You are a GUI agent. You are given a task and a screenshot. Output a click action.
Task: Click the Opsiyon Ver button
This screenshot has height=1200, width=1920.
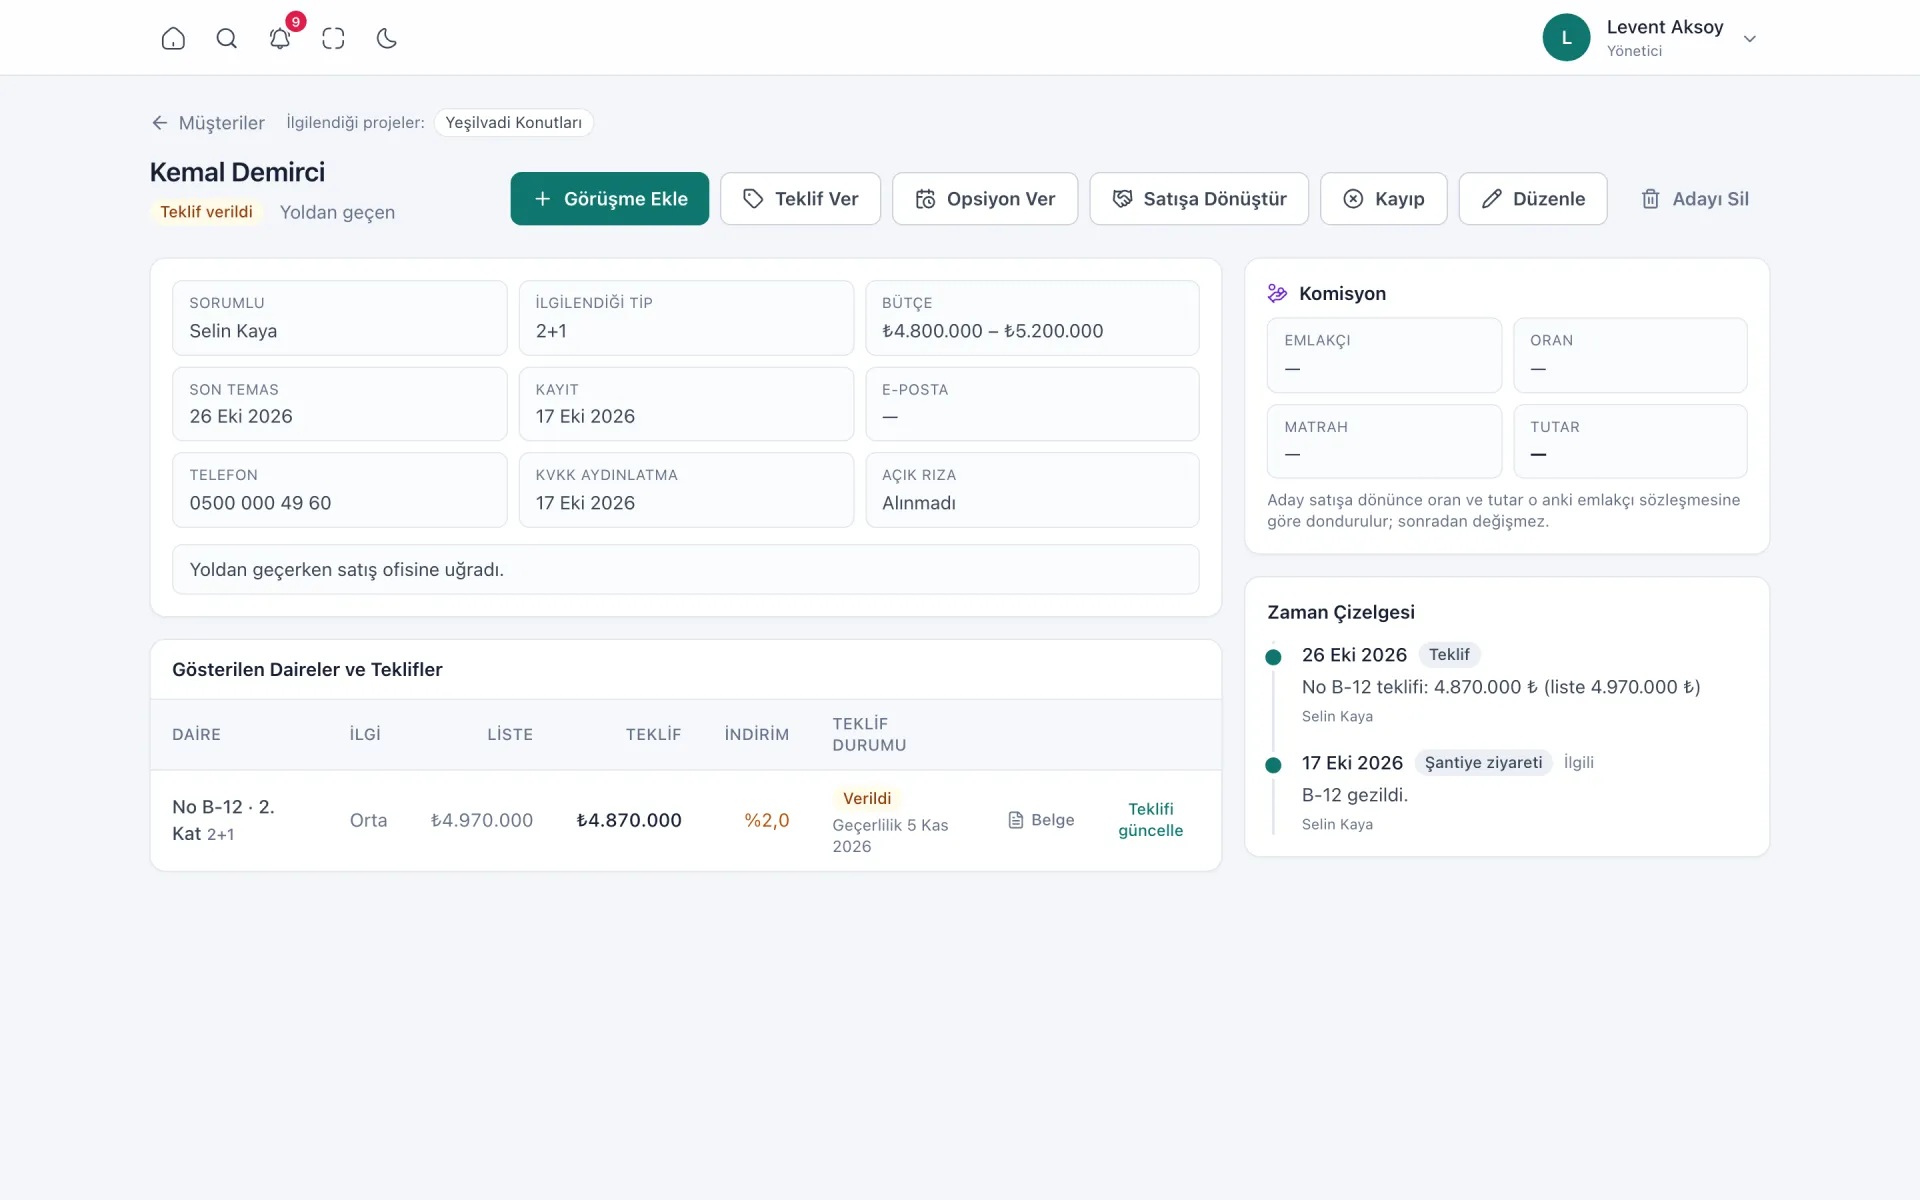point(985,198)
